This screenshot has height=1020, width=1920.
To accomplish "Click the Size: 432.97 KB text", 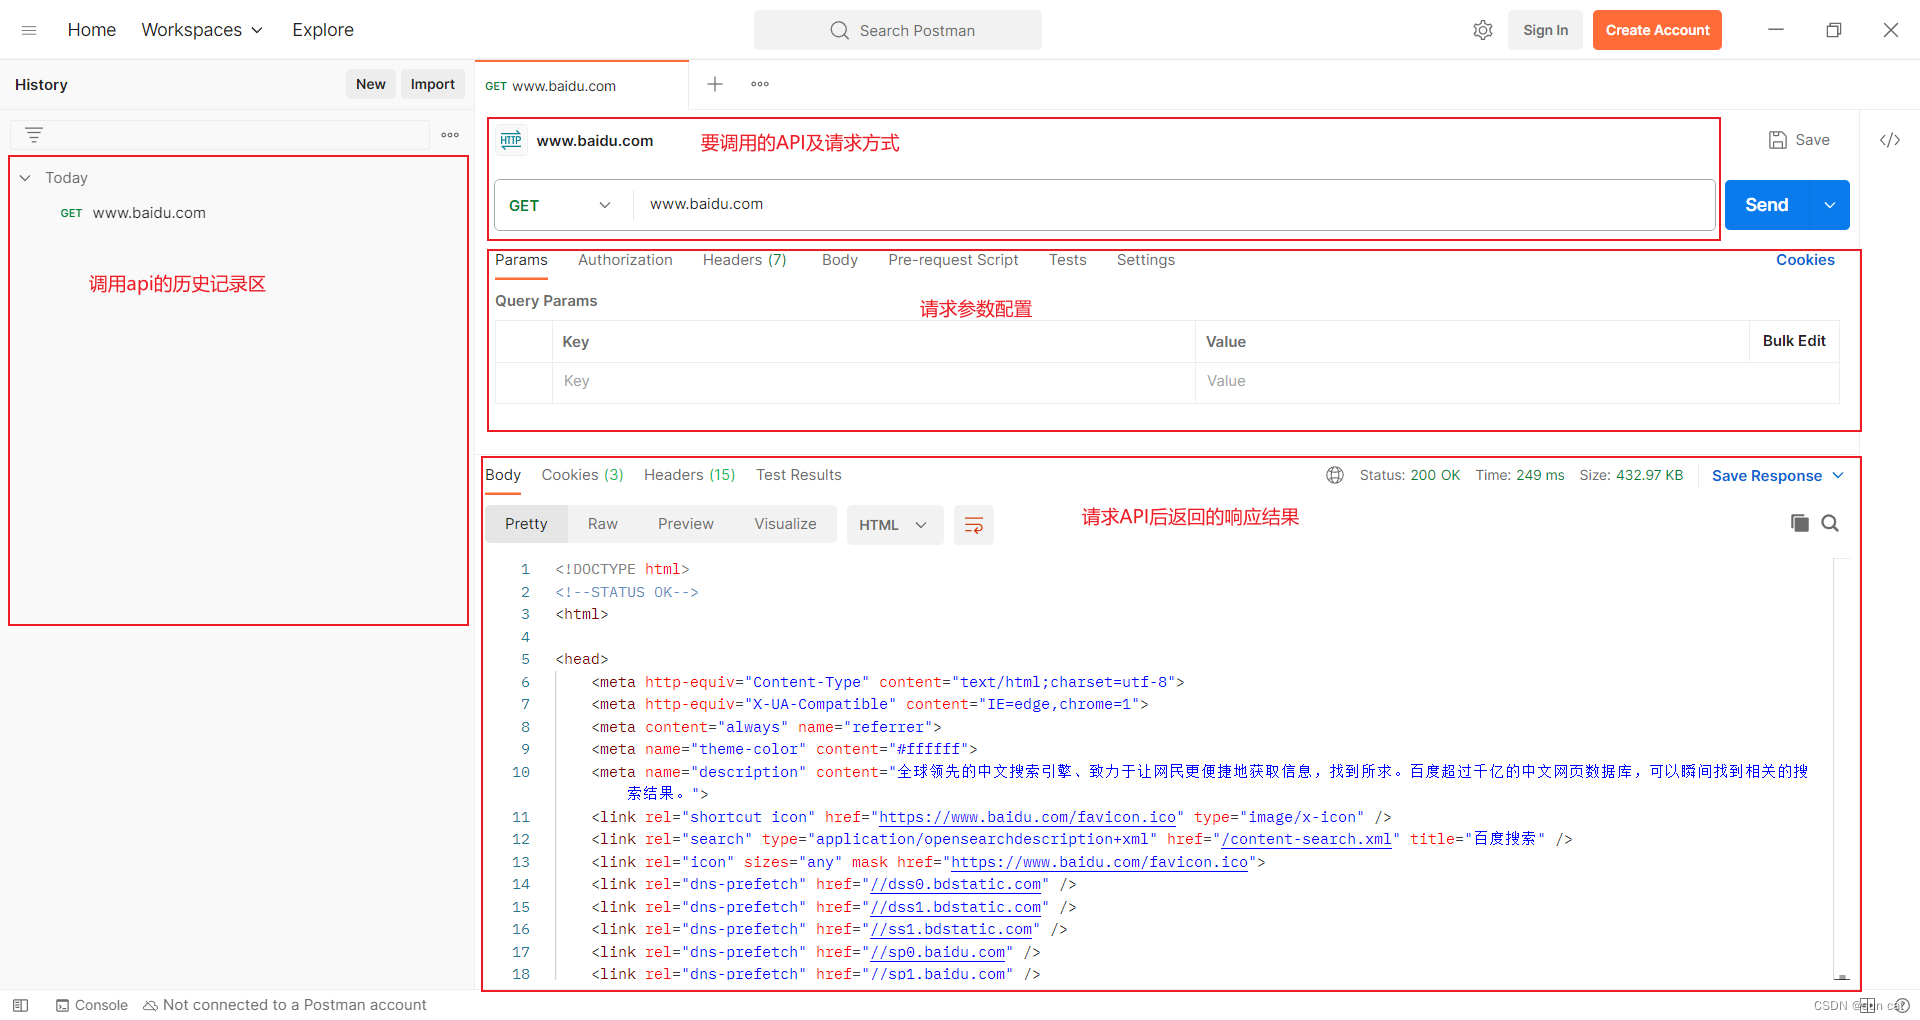I will coord(1631,475).
